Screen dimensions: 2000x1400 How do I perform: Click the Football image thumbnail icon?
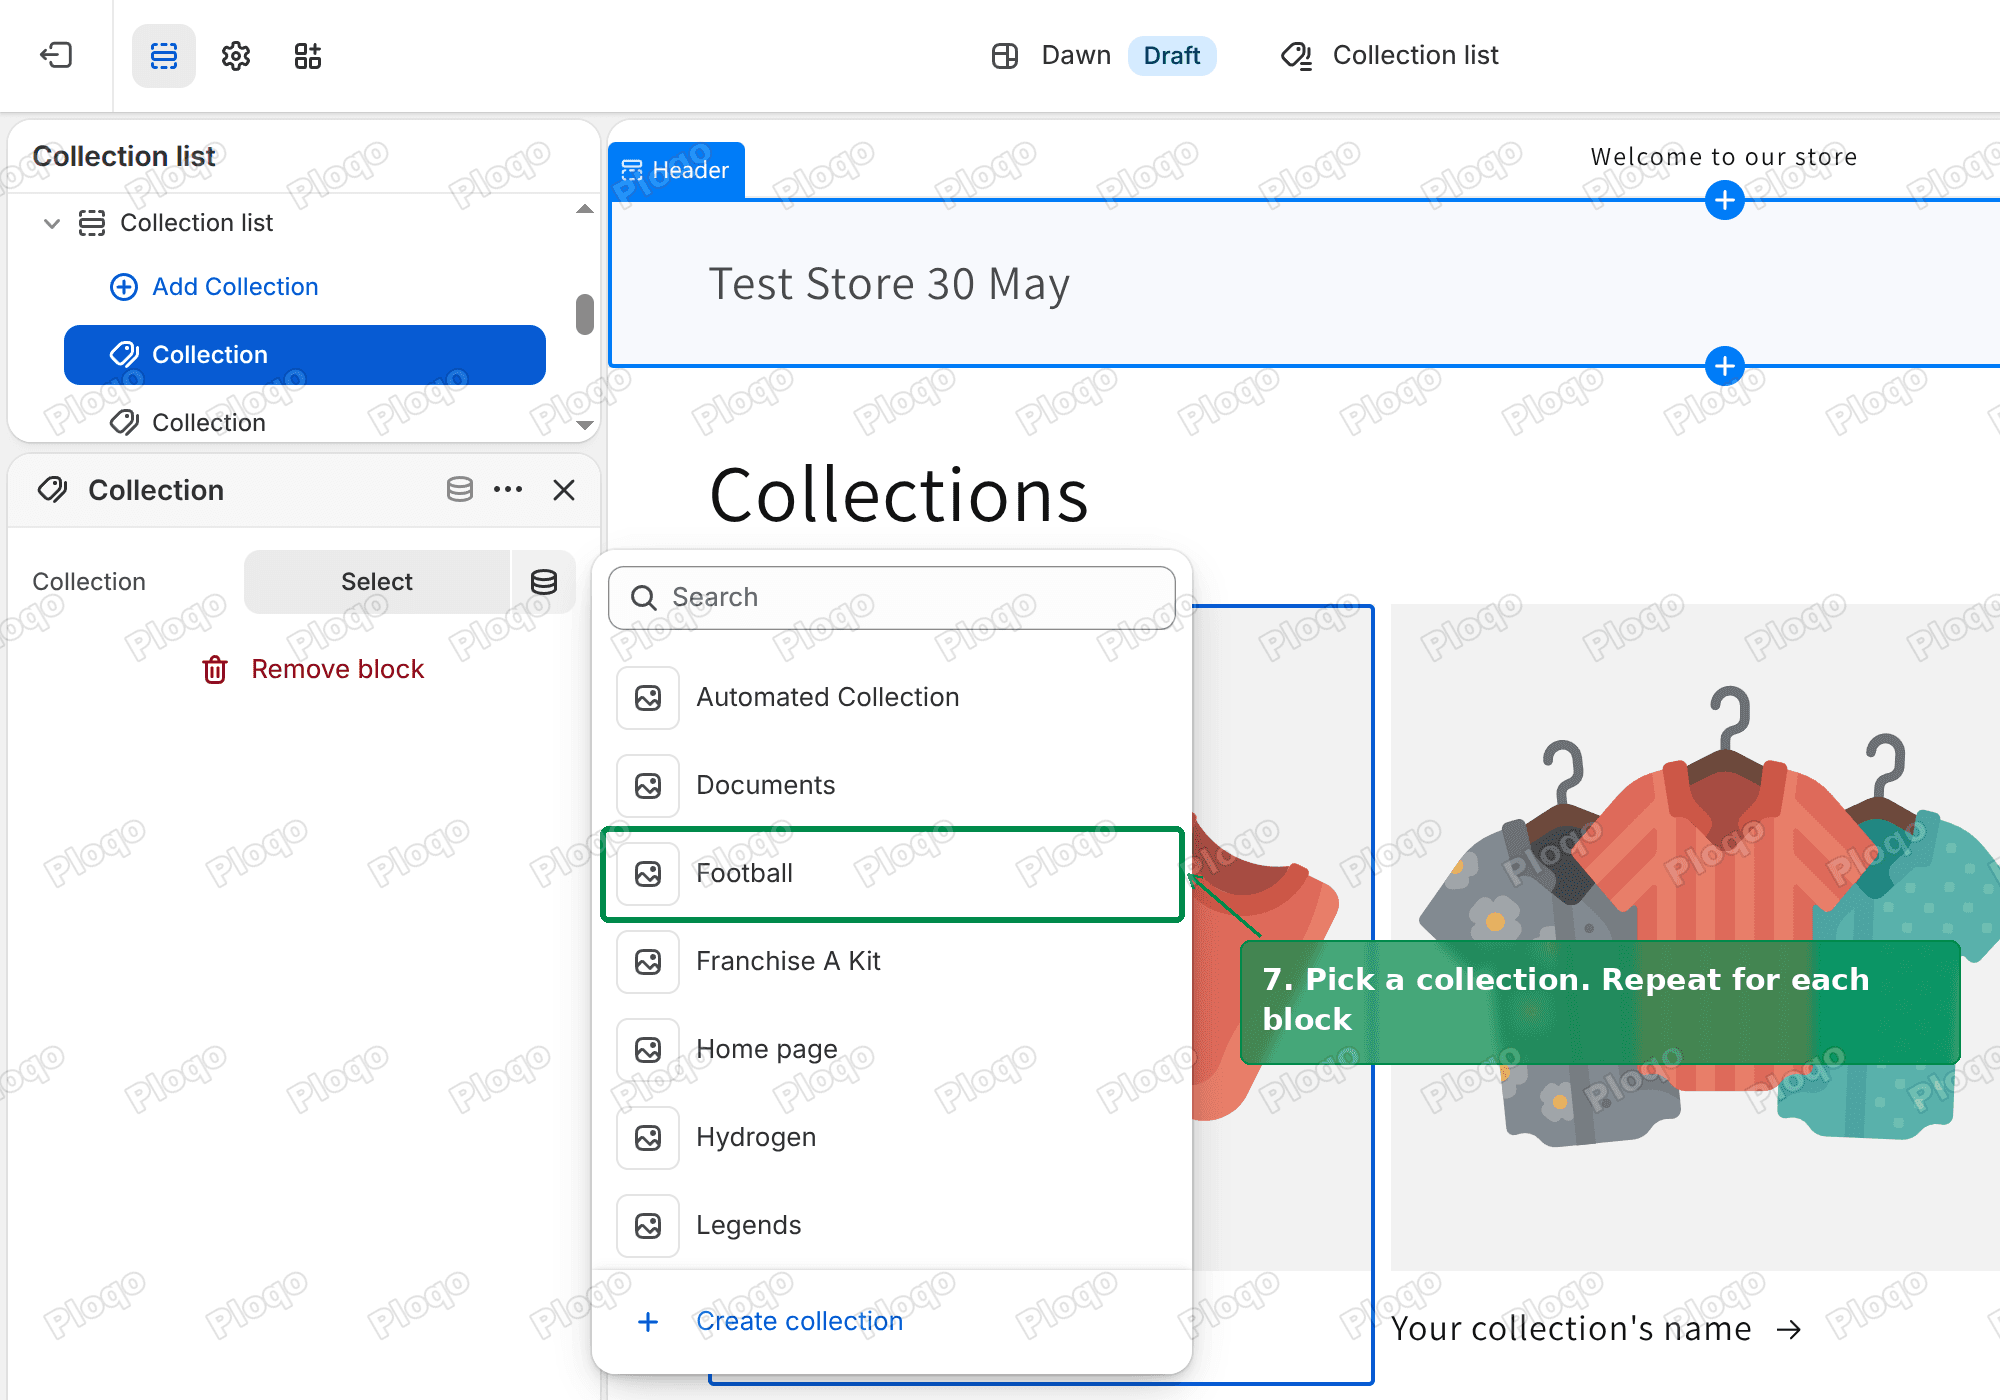click(648, 873)
